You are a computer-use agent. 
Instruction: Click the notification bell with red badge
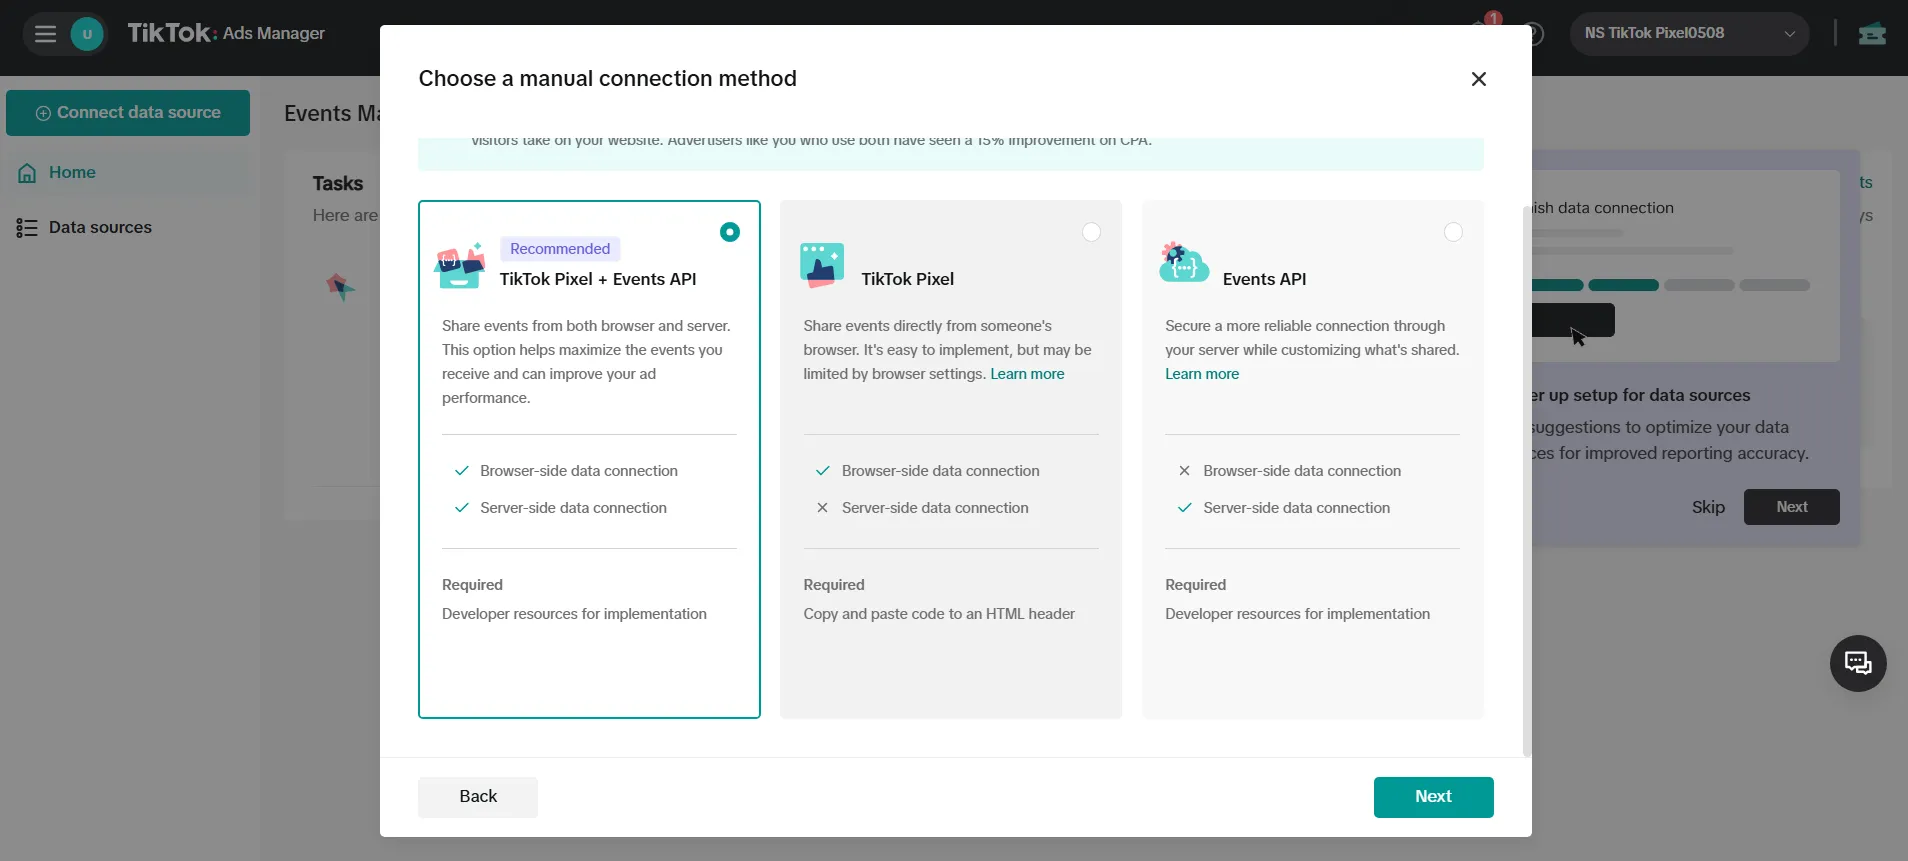[x=1483, y=27]
